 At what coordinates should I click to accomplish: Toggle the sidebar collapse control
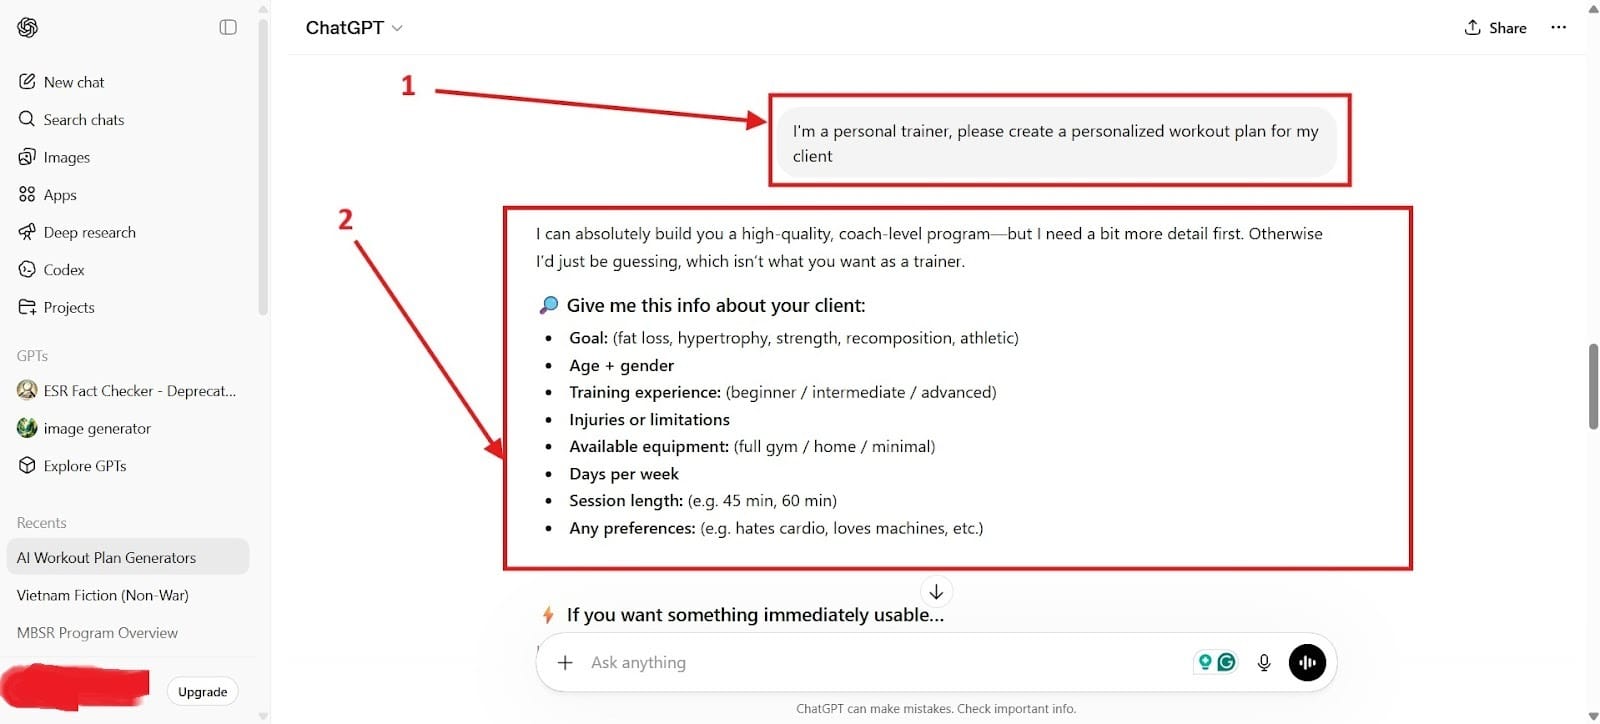(228, 27)
